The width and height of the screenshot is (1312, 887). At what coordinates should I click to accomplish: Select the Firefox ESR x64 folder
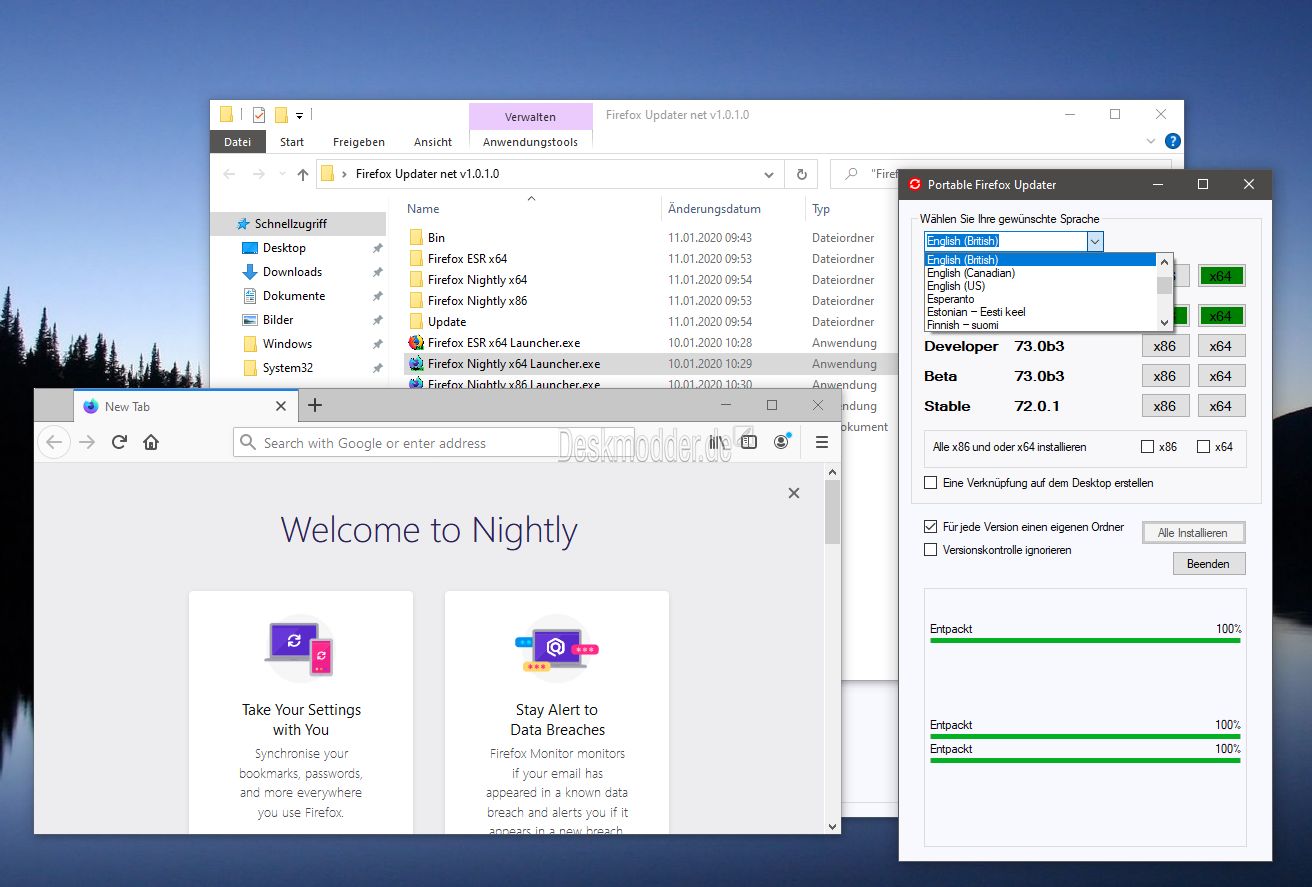[467, 259]
